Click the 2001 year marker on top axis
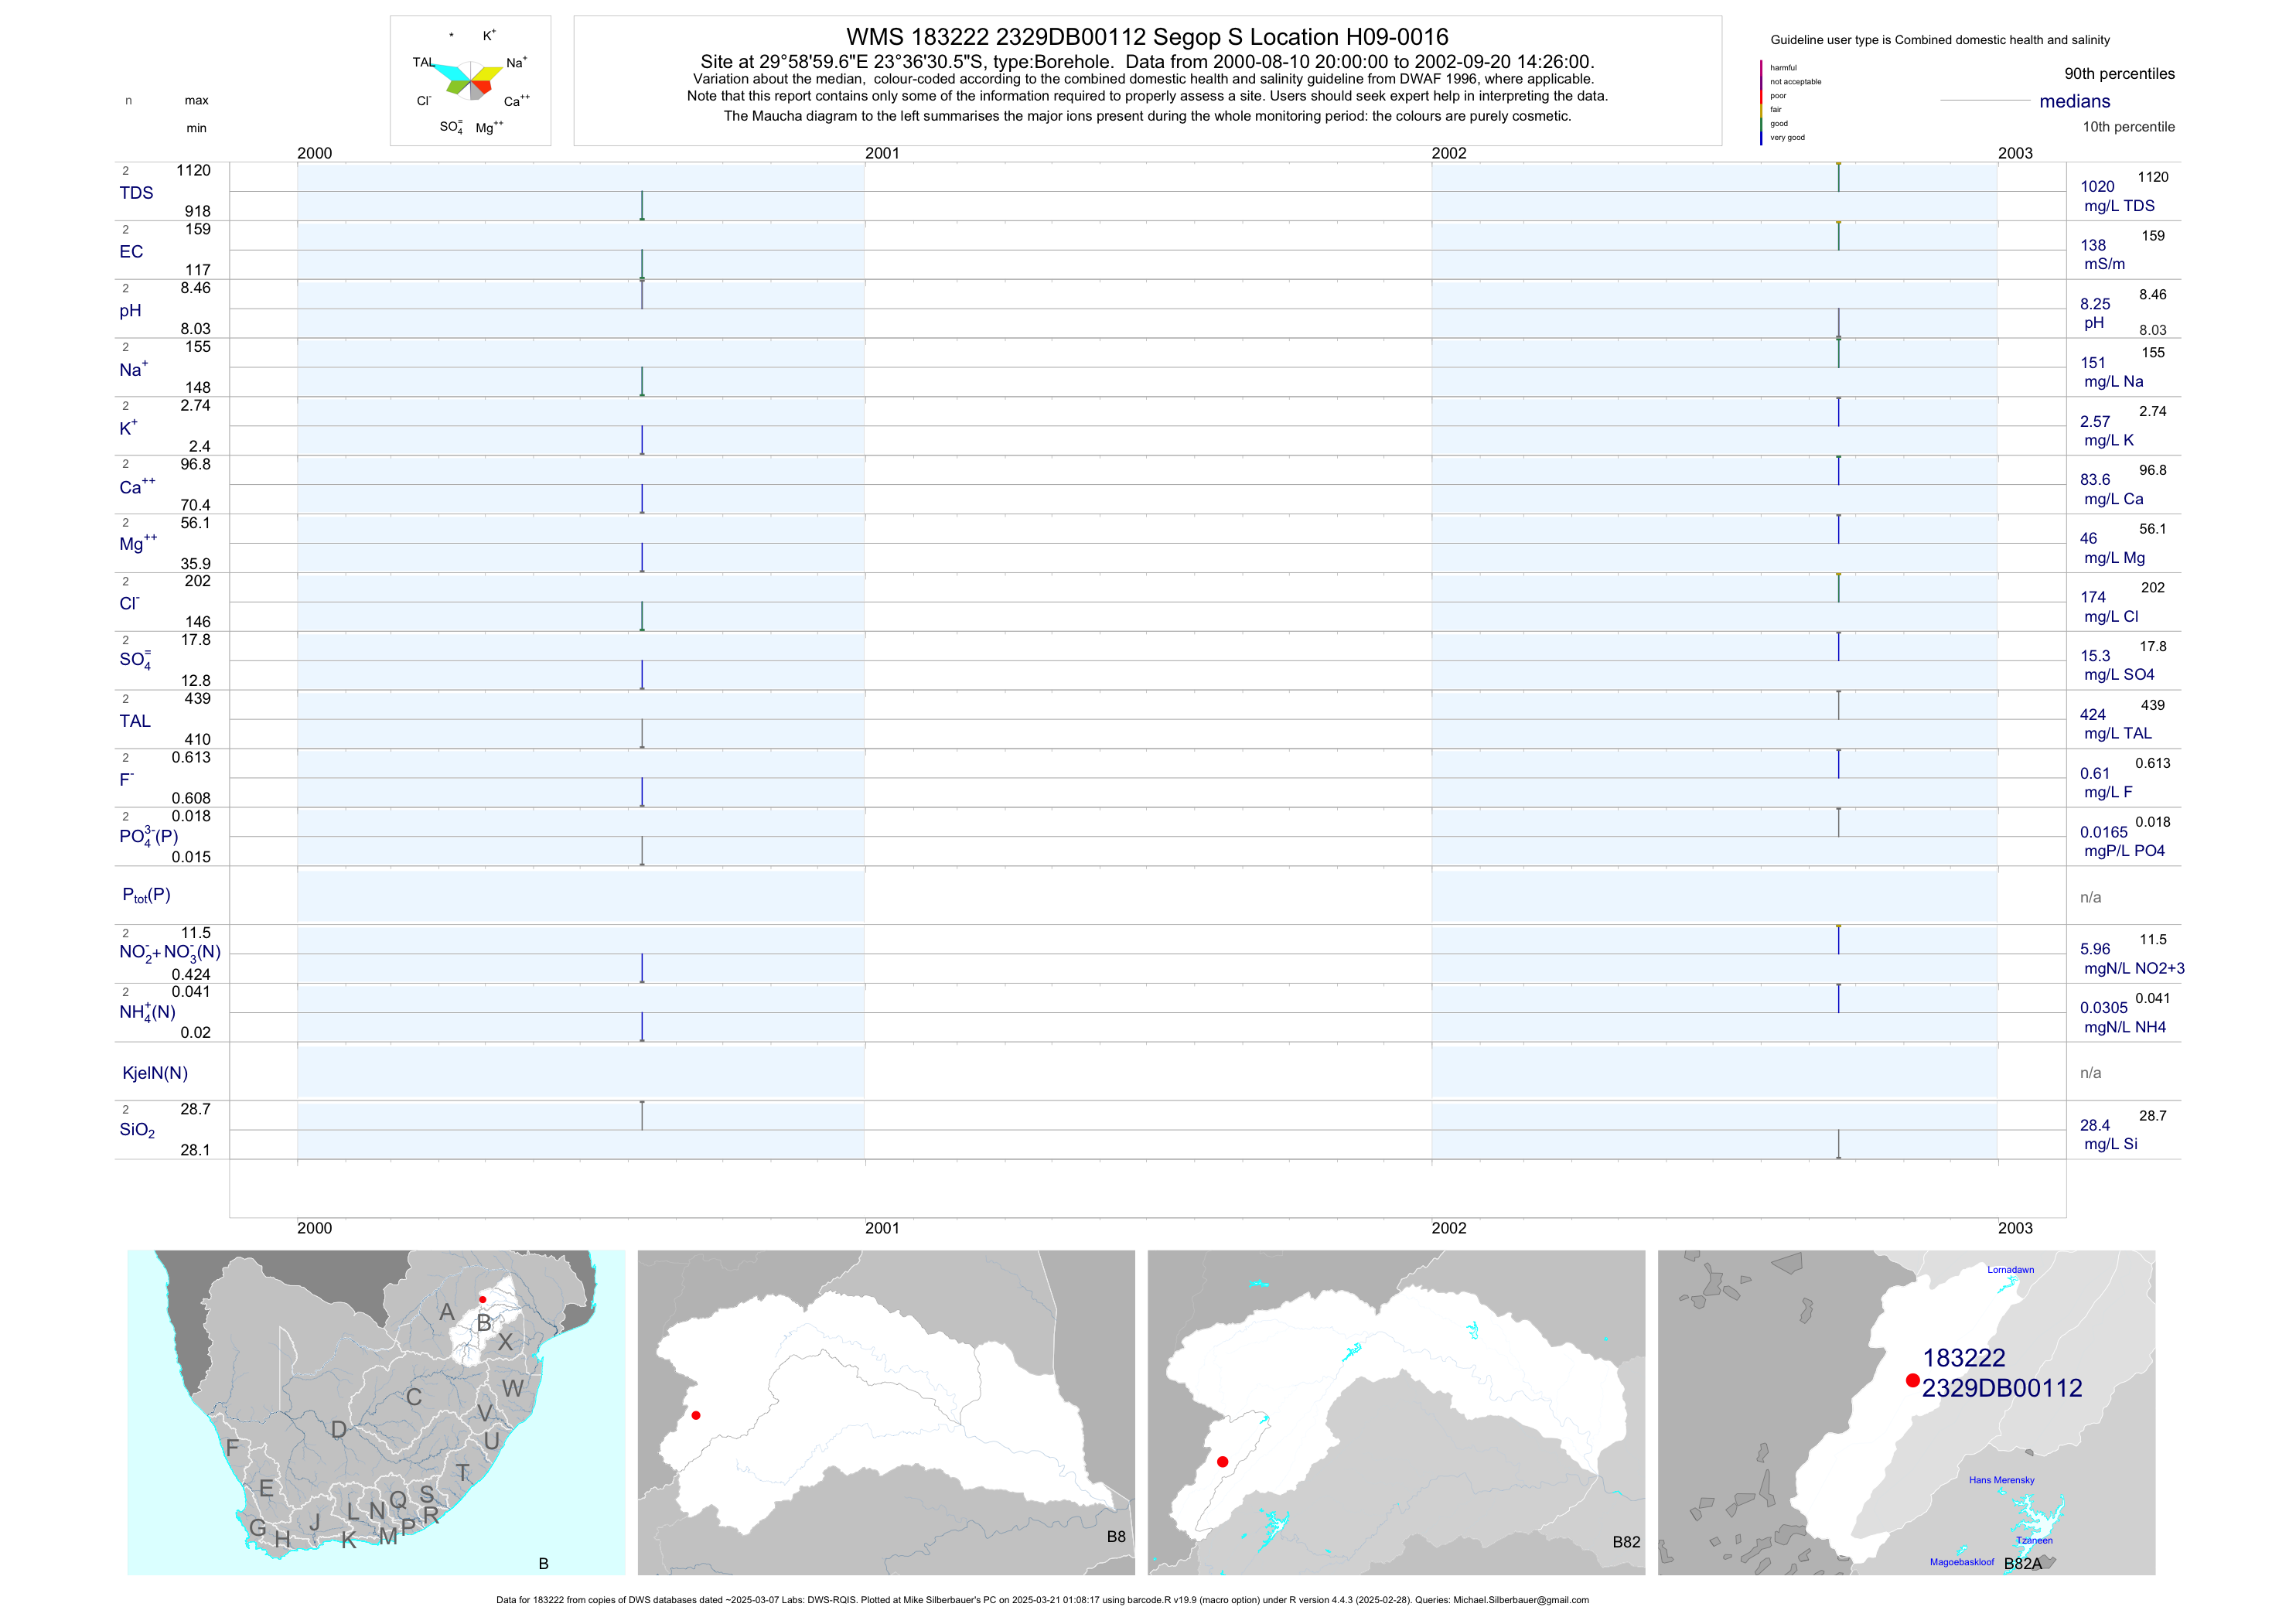2296x1624 pixels. [882, 153]
